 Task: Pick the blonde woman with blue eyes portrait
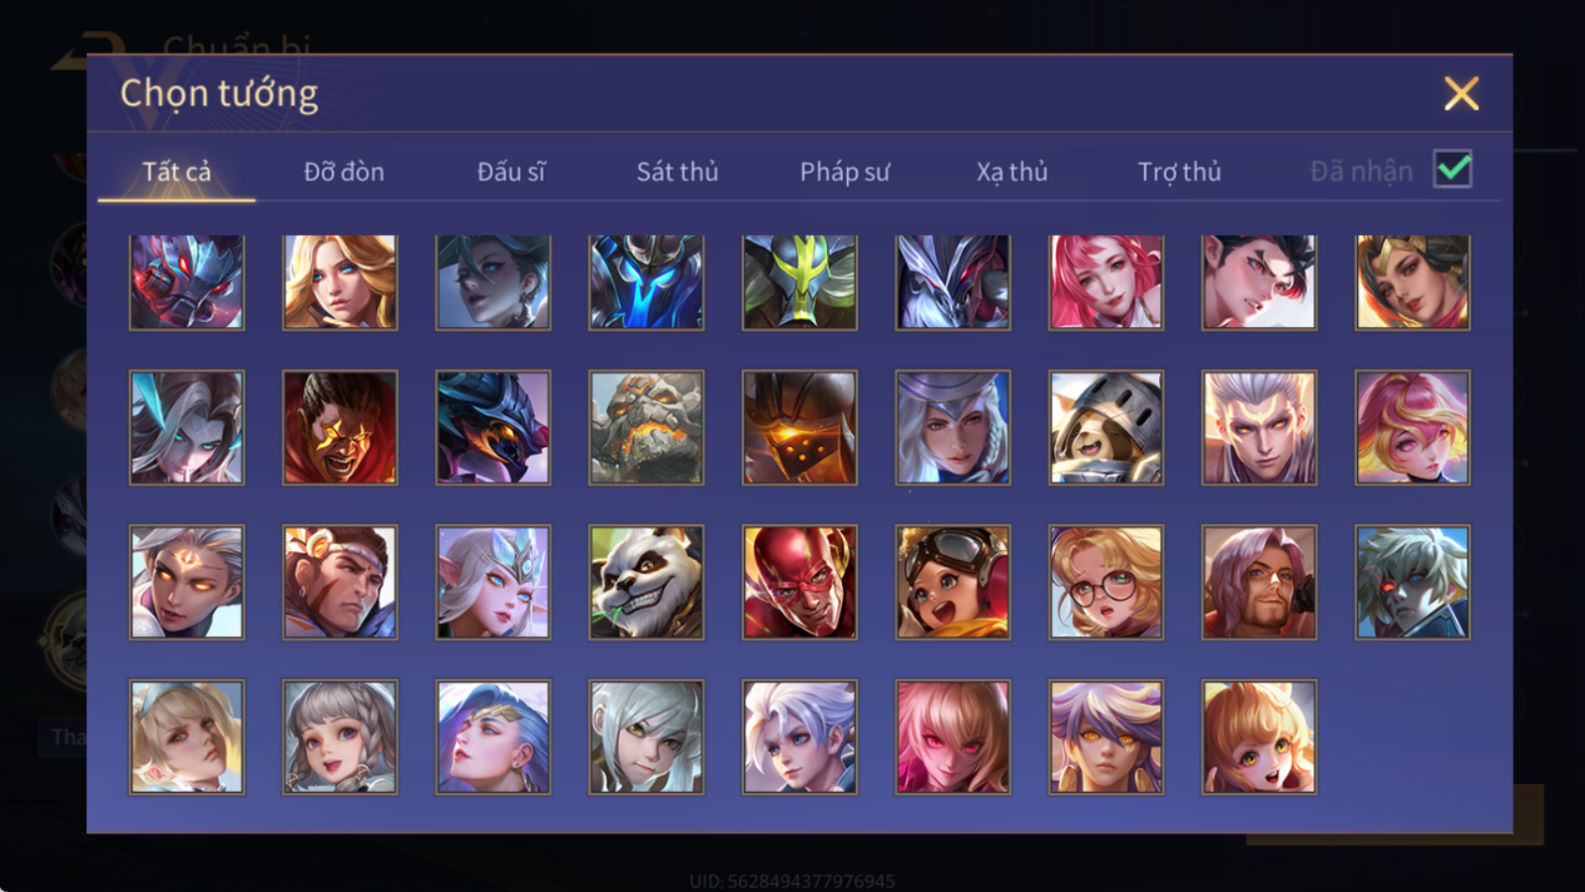[340, 282]
